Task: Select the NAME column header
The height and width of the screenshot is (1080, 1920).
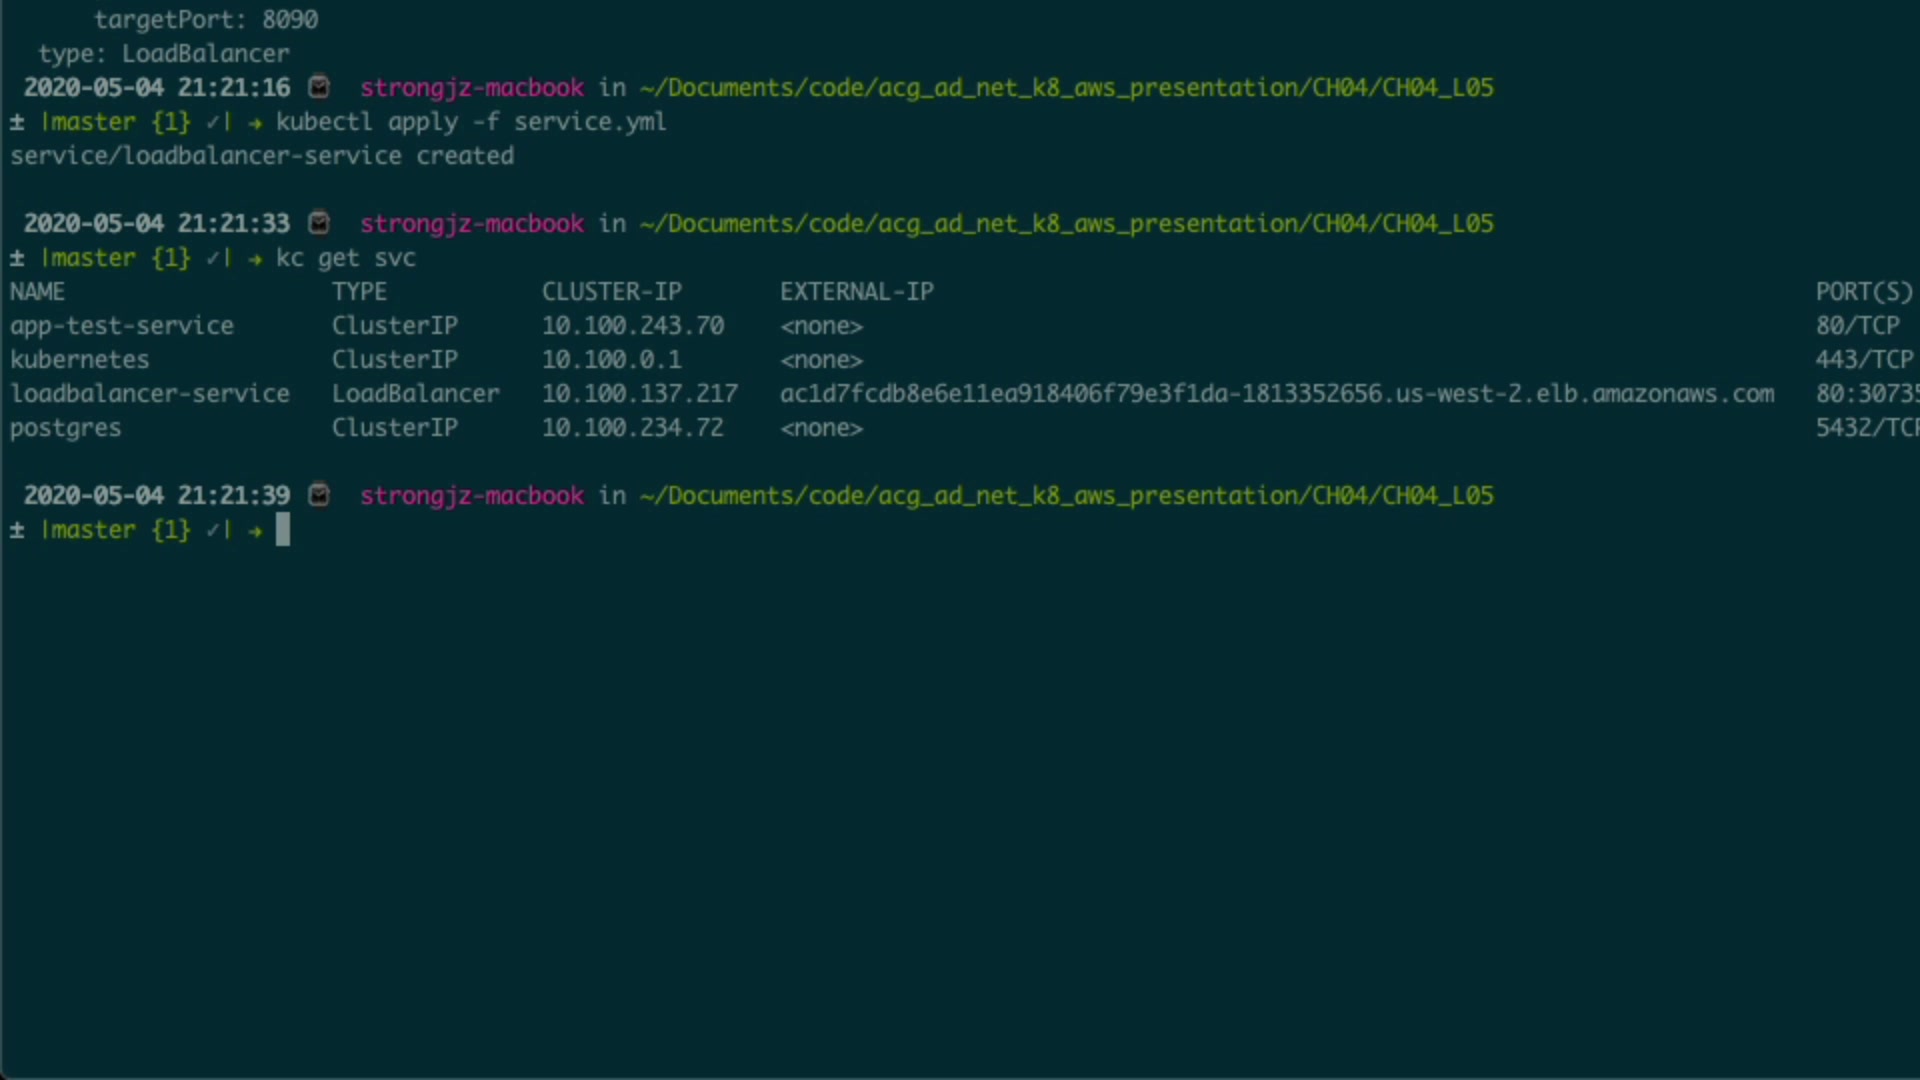Action: pos(38,292)
